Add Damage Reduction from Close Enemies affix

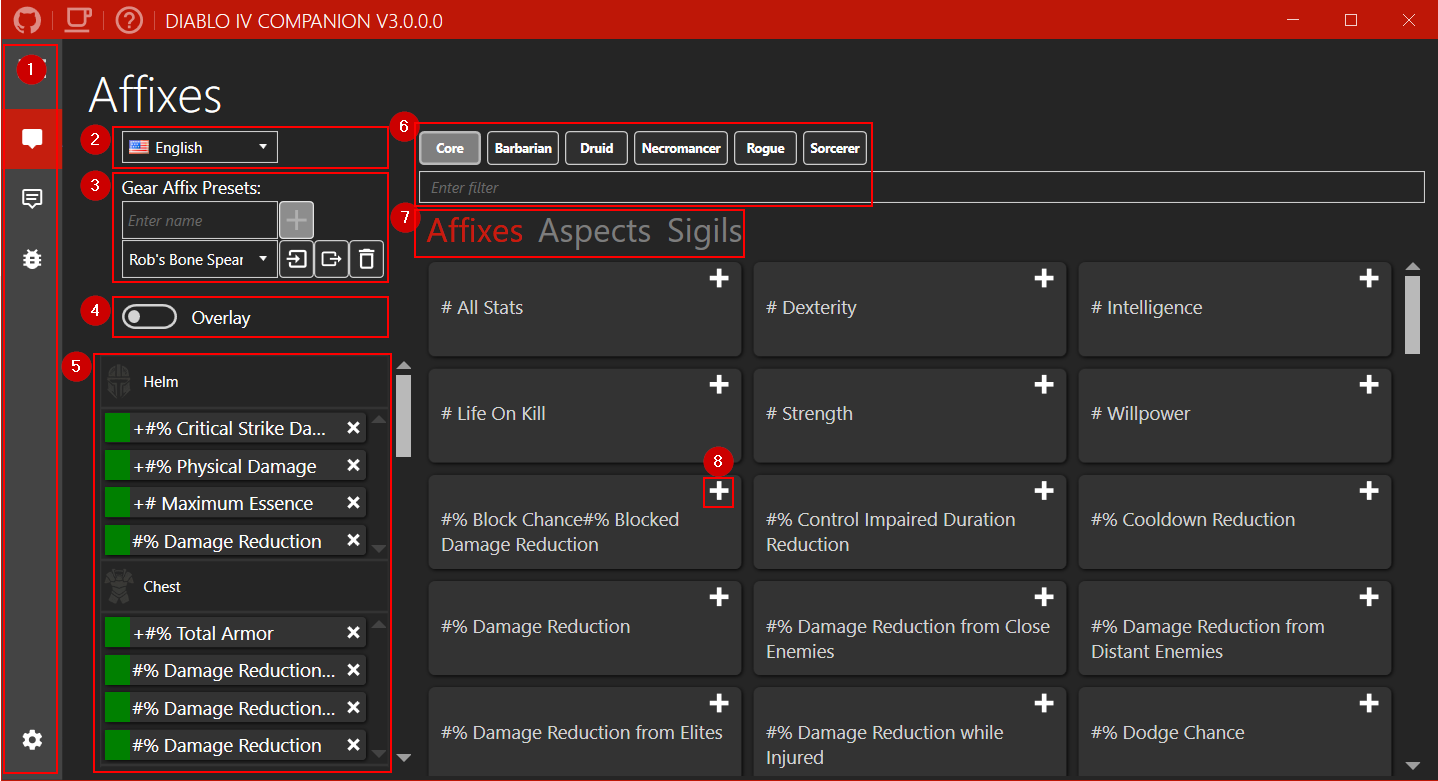(x=1043, y=598)
